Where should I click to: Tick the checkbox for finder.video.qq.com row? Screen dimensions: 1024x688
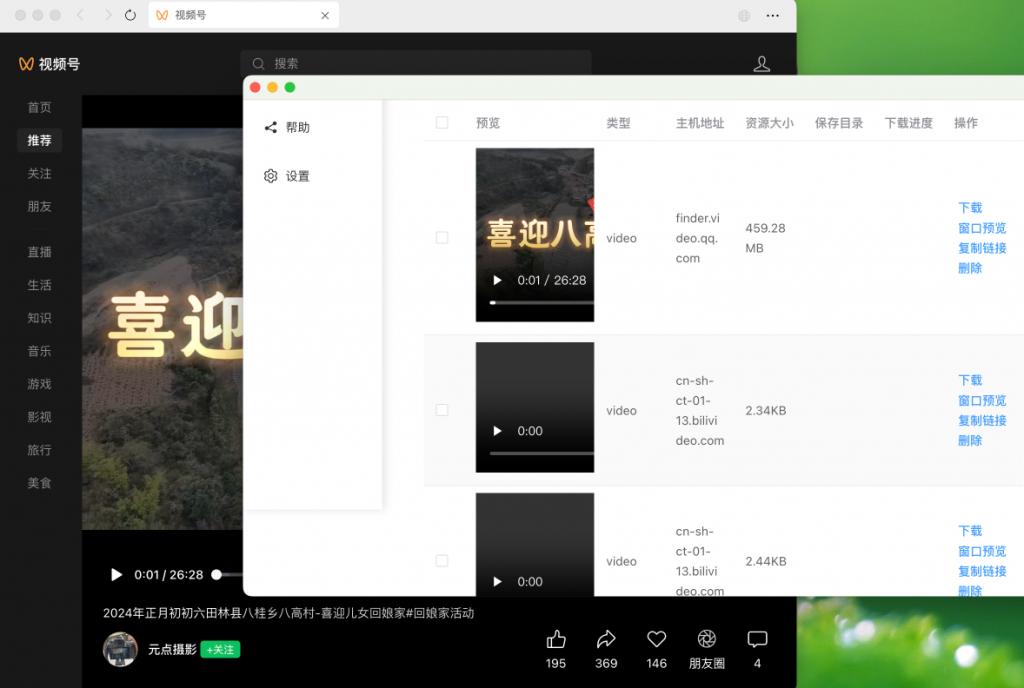442,238
